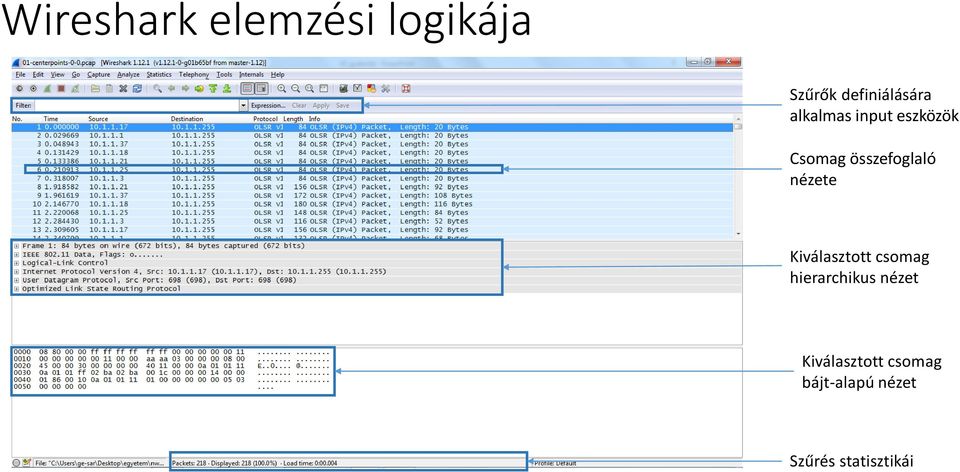
Task: Go to packet number icon
Action: pos(199,89)
